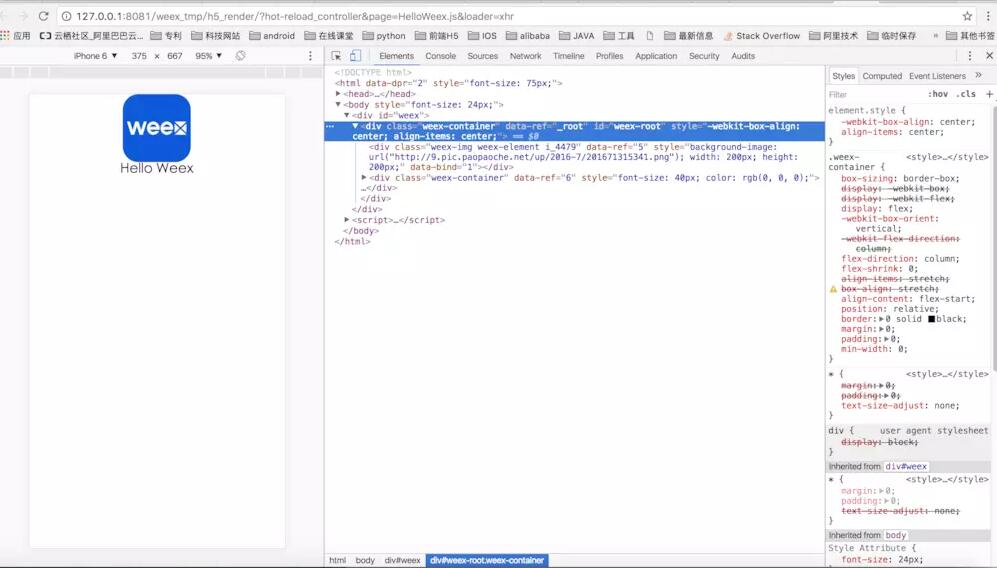Collapse the selected weex-root div node
997x568 pixels.
pos(355,126)
